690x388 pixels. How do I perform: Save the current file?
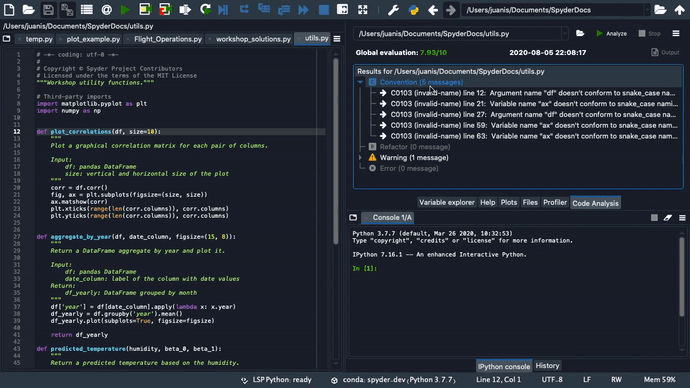click(x=48, y=9)
